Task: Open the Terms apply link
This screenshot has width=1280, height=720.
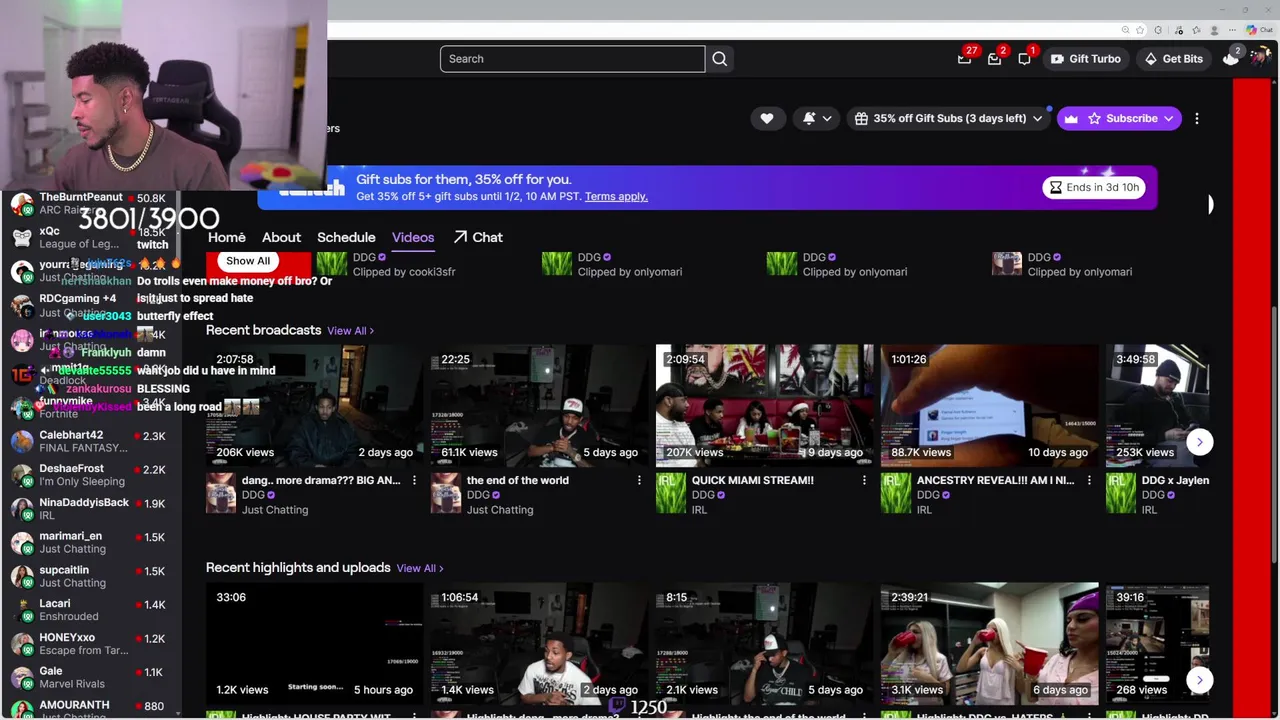Action: 616,196
